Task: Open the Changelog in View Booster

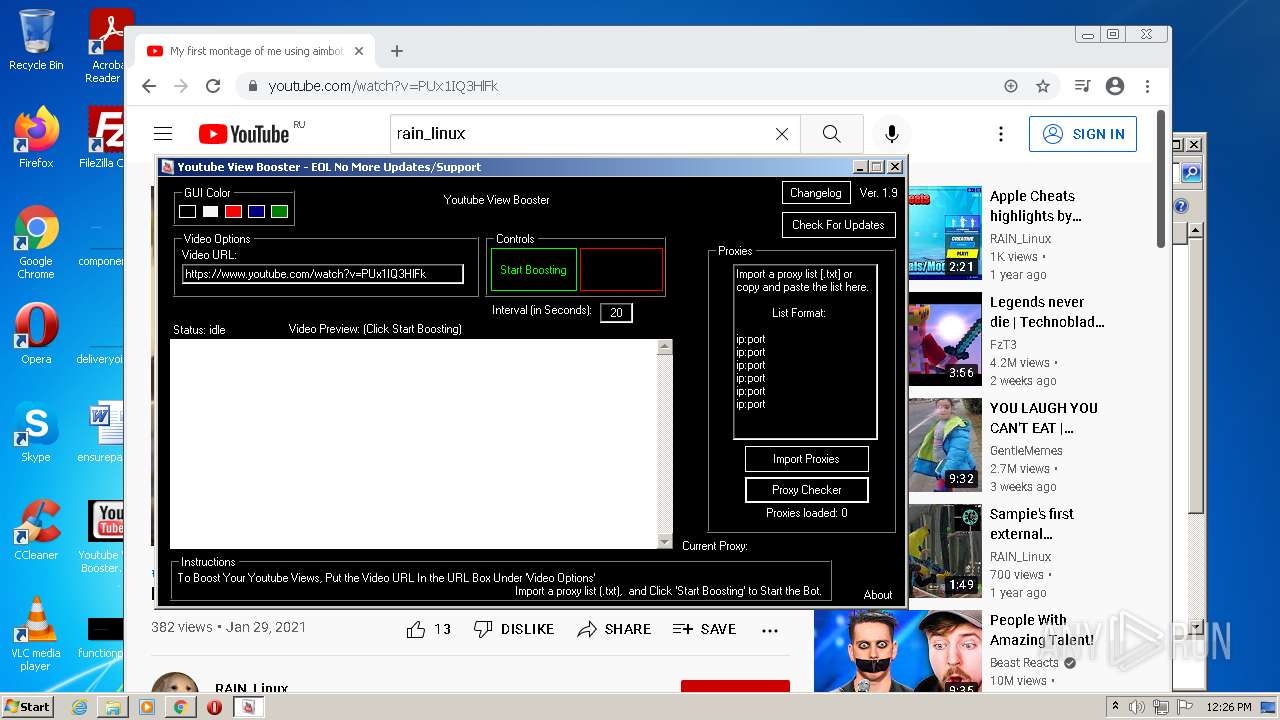Action: (x=815, y=193)
